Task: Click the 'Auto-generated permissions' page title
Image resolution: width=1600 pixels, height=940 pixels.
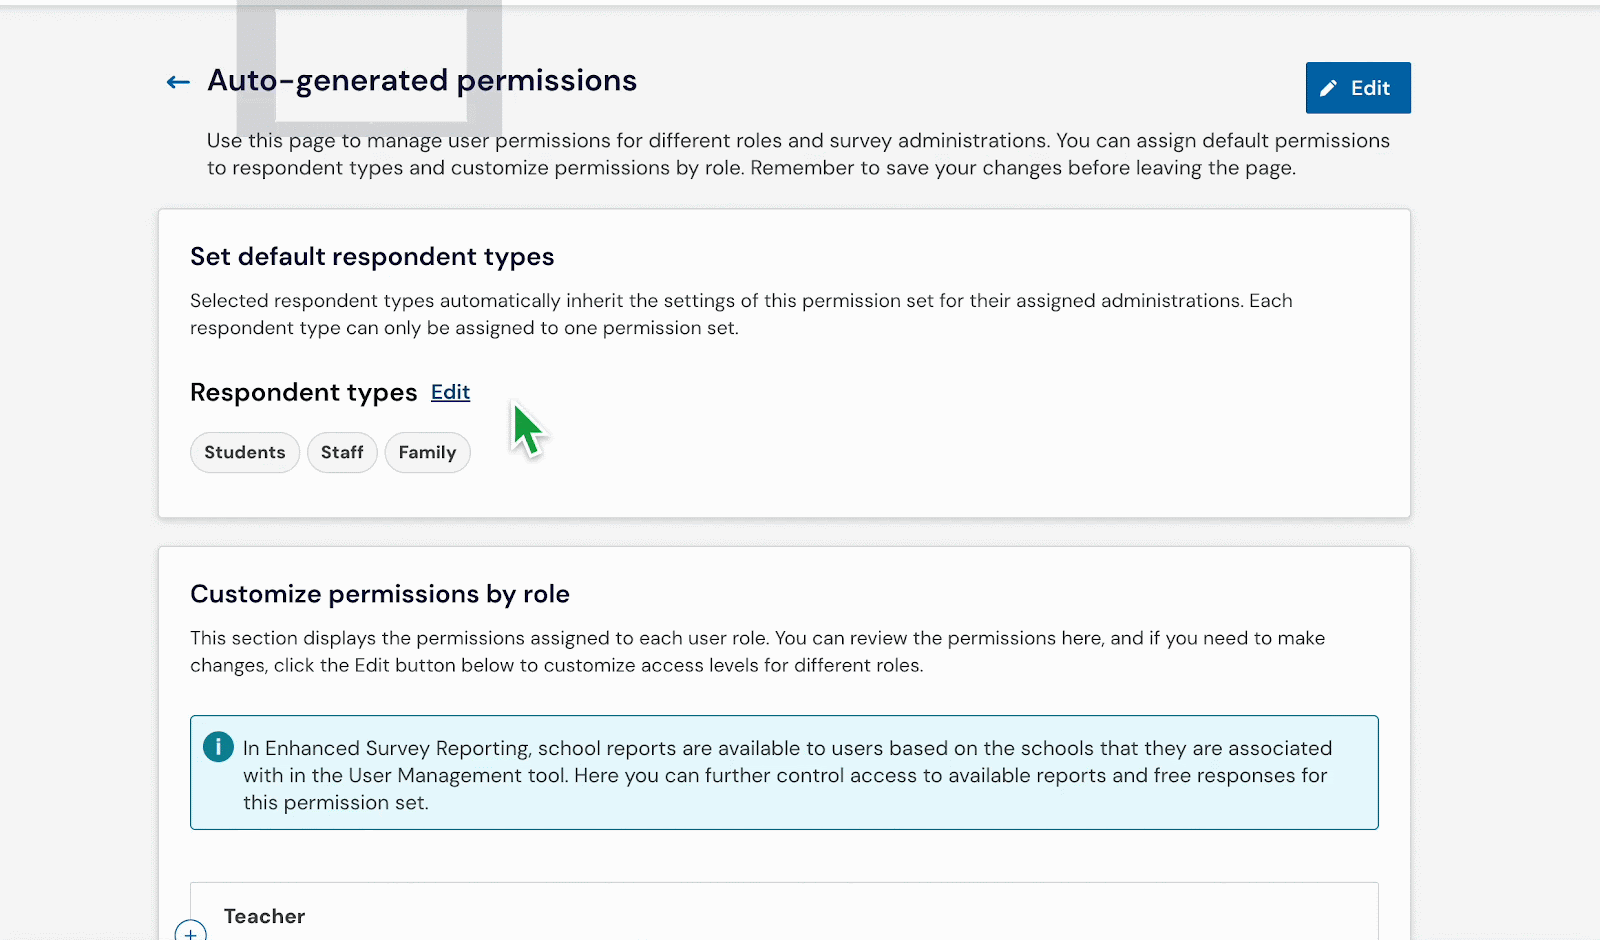Action: pos(422,80)
